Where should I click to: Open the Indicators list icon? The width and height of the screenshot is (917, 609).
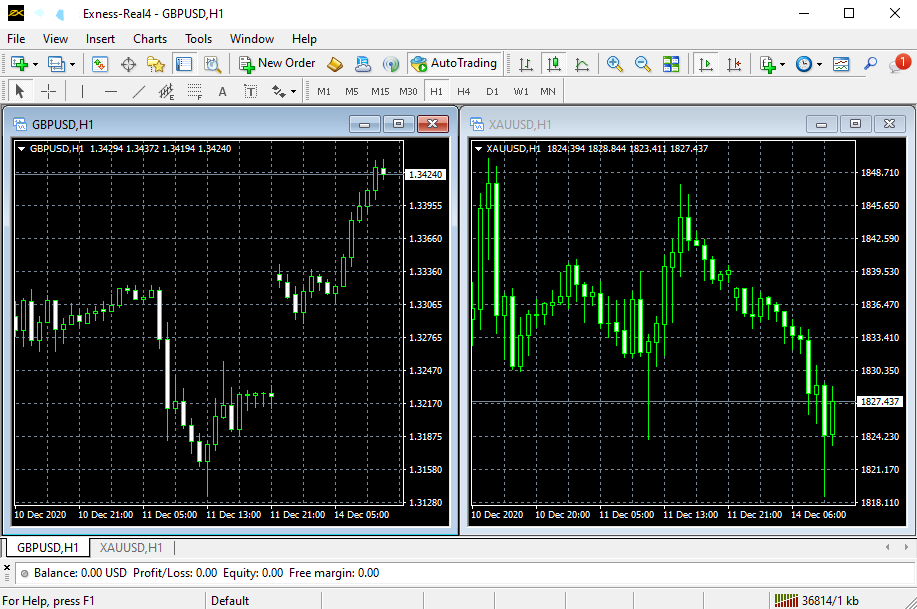click(768, 63)
